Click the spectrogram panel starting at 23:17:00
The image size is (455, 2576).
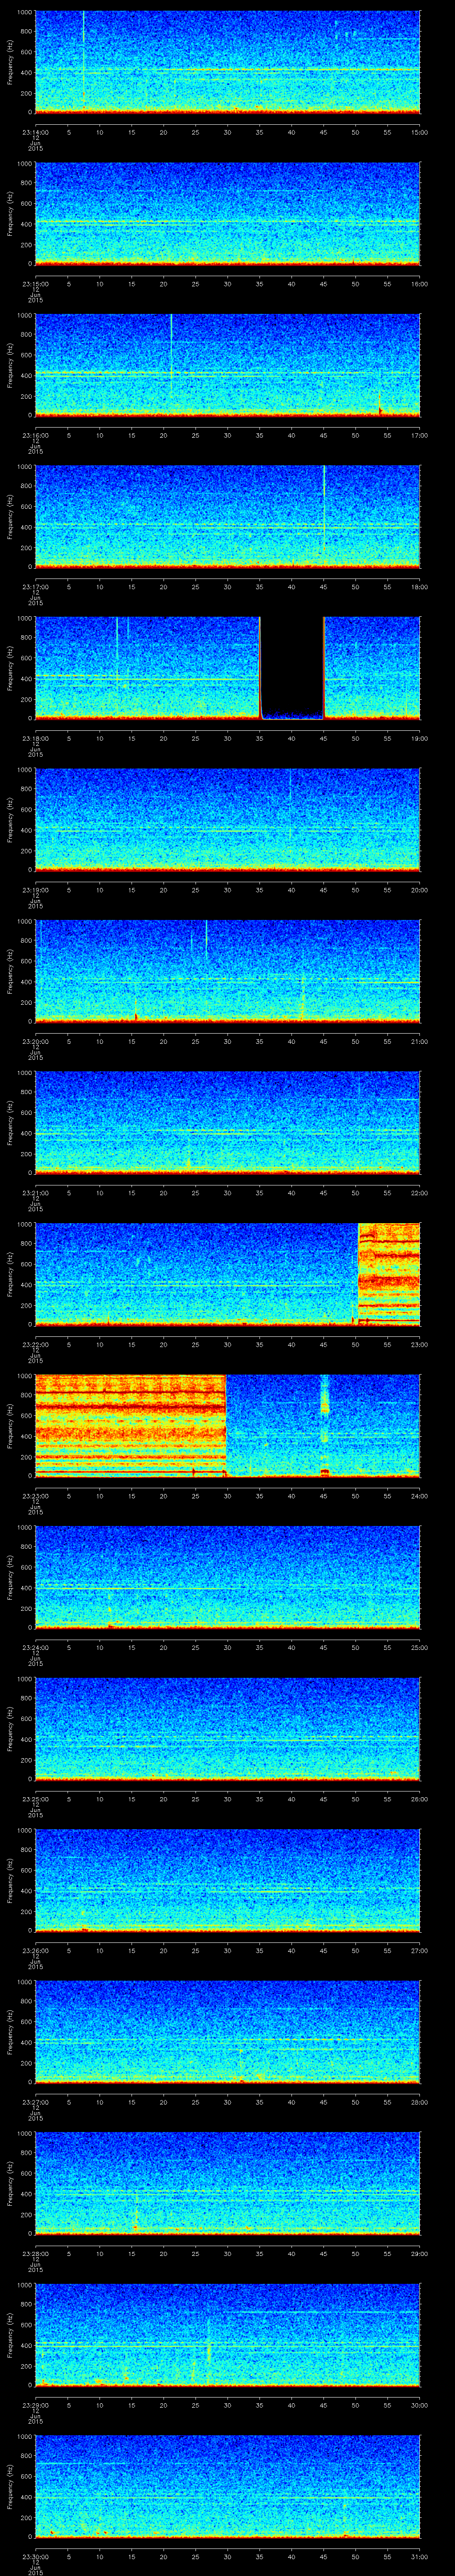tap(227, 517)
